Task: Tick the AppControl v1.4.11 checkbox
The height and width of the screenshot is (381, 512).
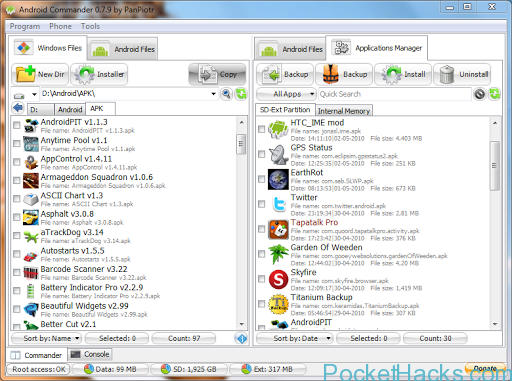Action: pyautogui.click(x=16, y=162)
